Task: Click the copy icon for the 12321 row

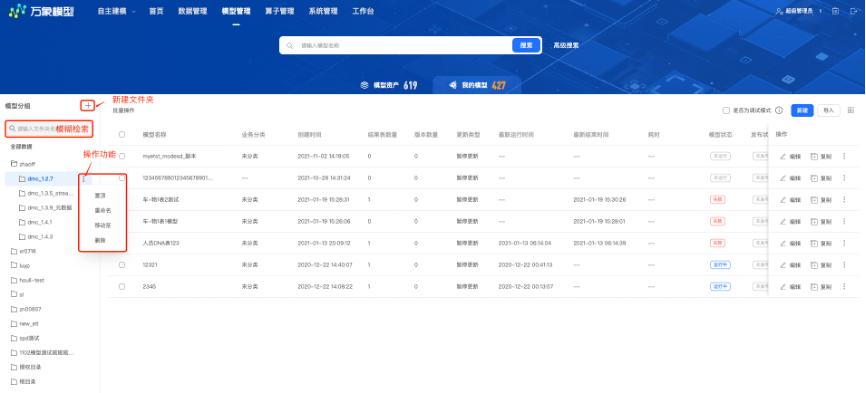Action: click(814, 265)
